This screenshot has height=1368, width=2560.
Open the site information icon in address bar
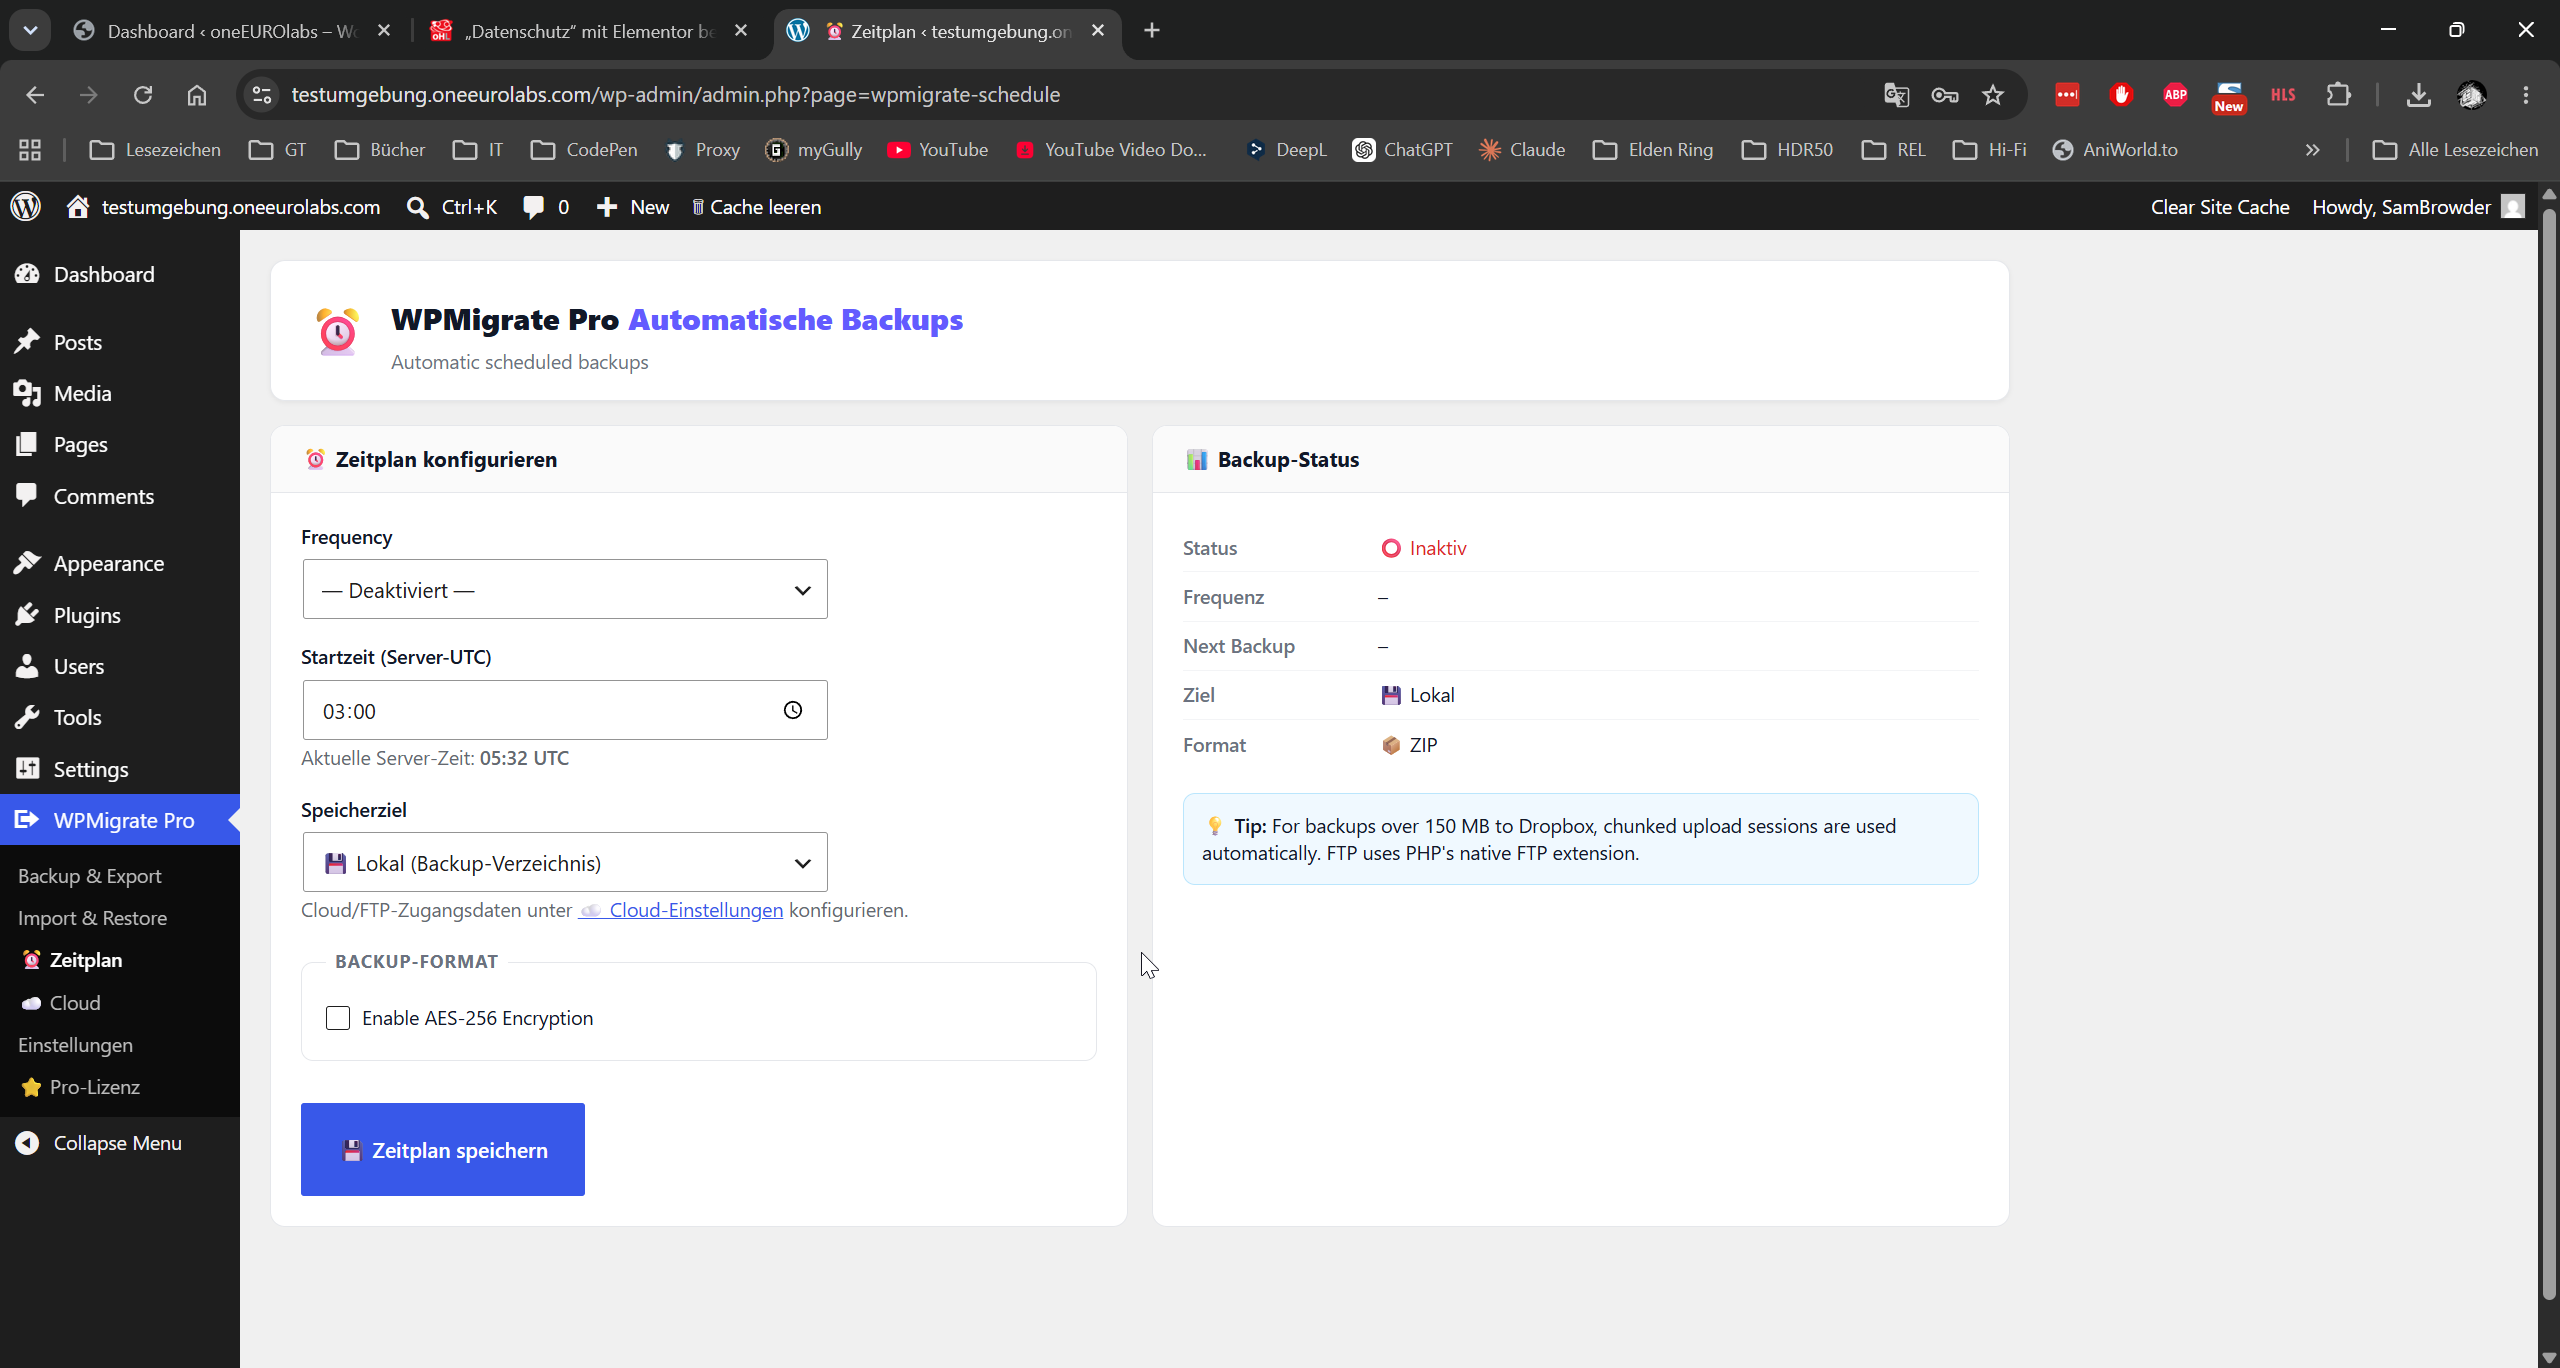[x=262, y=95]
